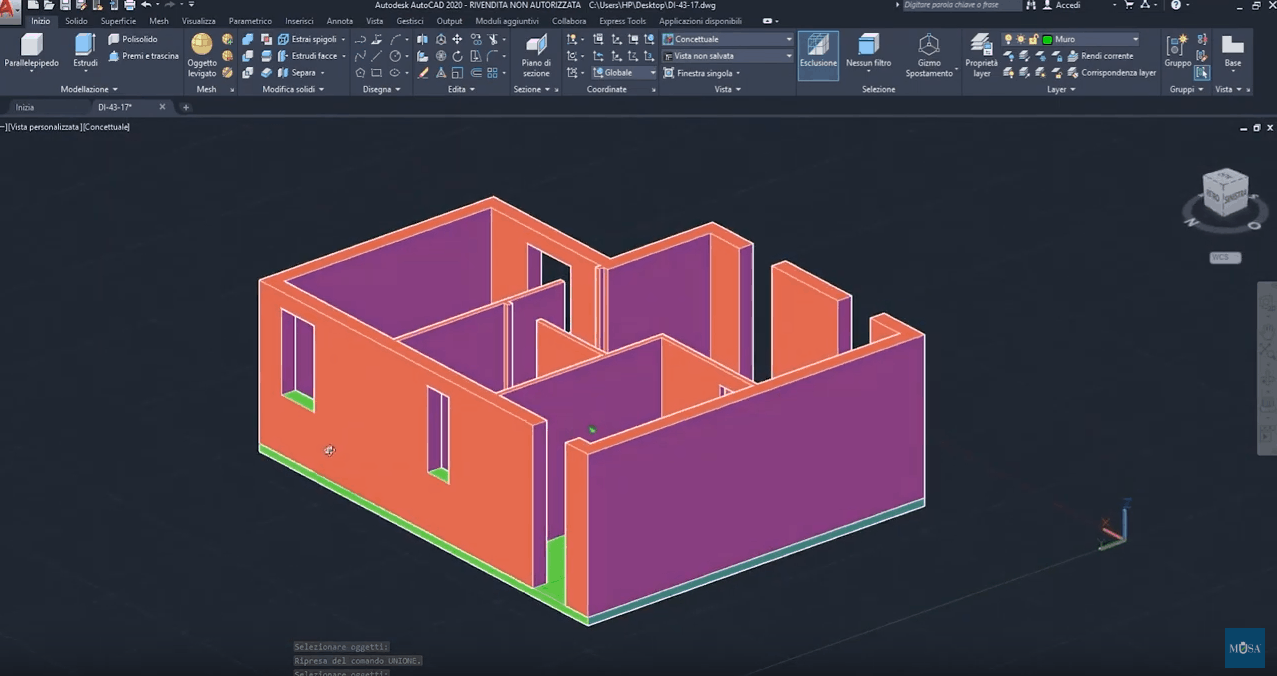This screenshot has height=676, width=1277.
Task: Activate Premi e trascina tool
Action: [143, 56]
